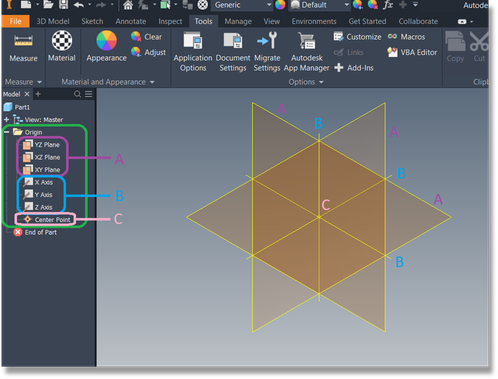This screenshot has width=498, height=379.
Task: Open the File menu
Action: point(15,21)
